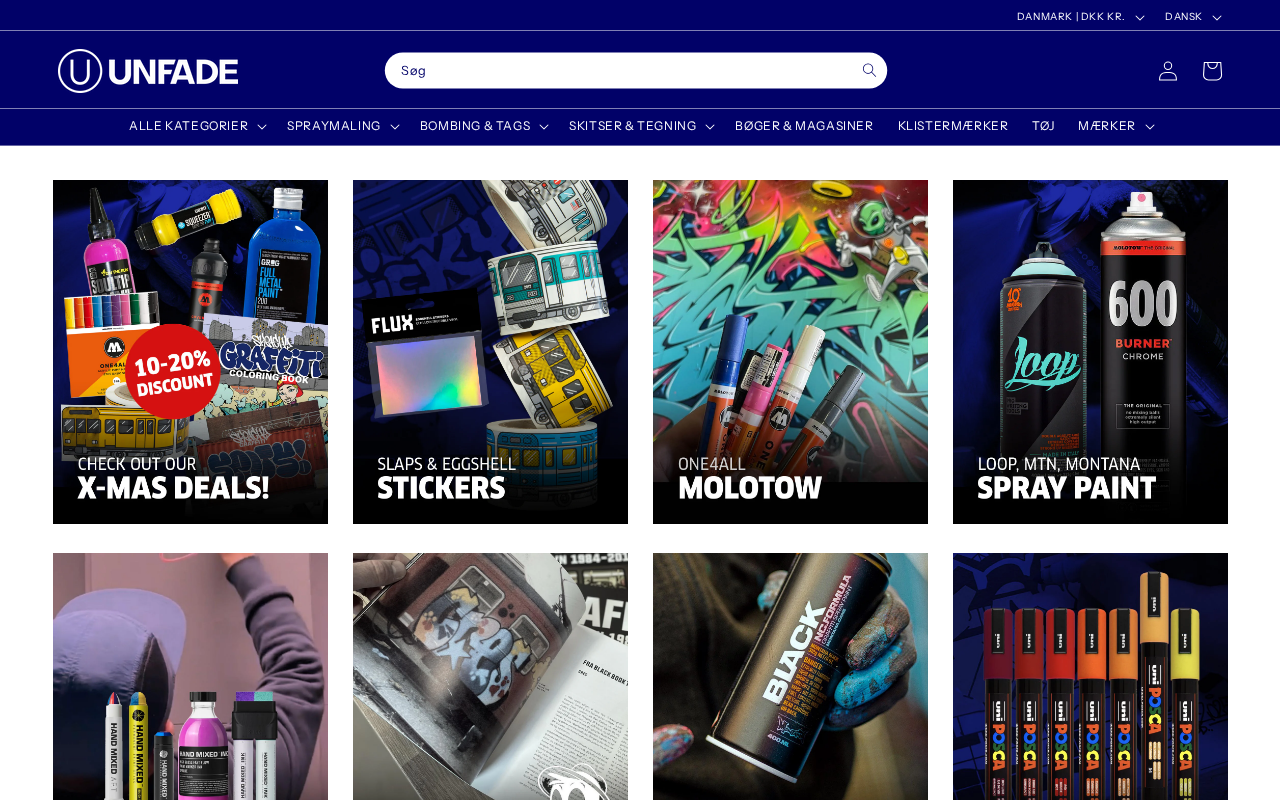
Task: Go to Bøger & Magasiner
Action: click(x=804, y=126)
